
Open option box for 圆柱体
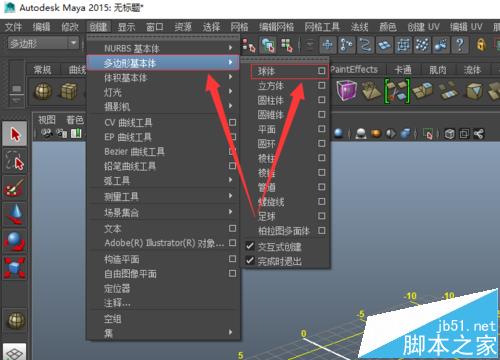[x=321, y=100]
